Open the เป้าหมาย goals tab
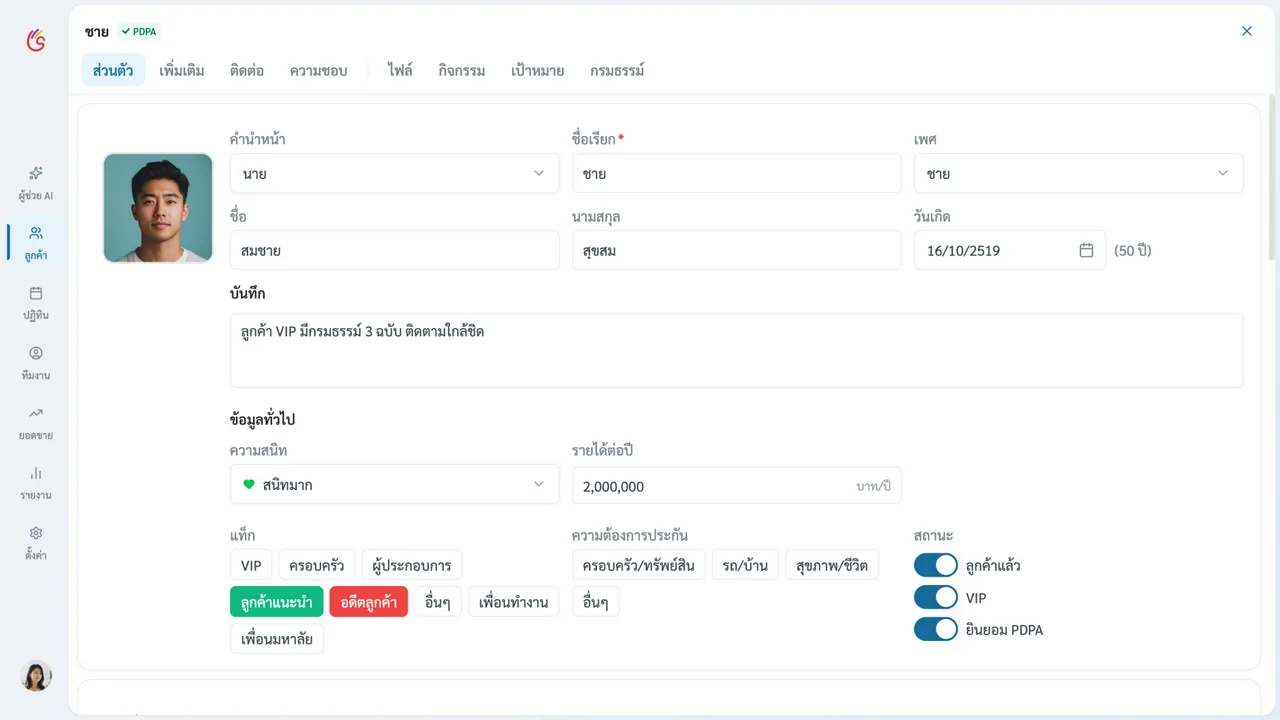Screen dimensions: 1280x720 pyautogui.click(x=538, y=70)
